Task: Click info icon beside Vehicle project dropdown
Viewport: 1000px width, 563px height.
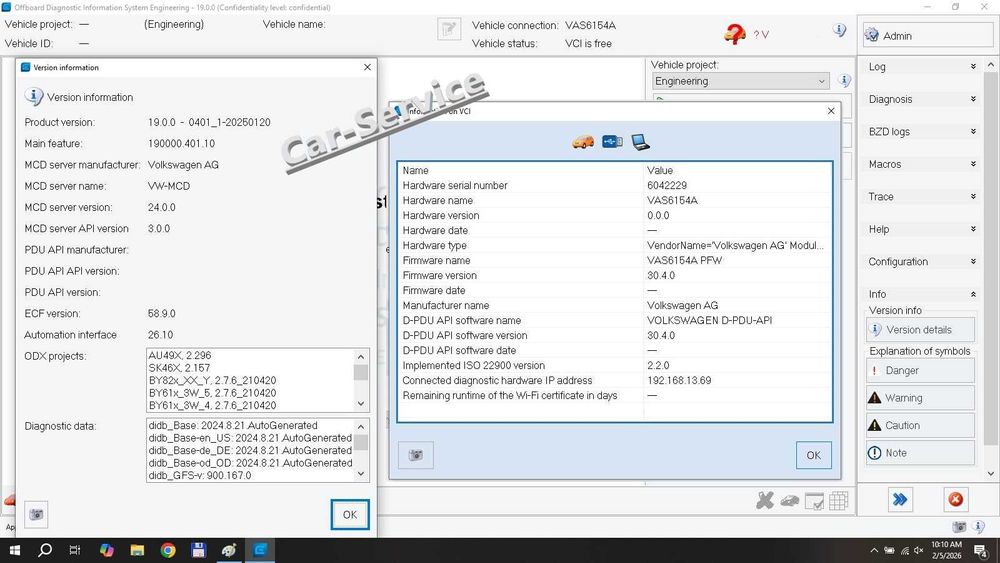Action: click(x=844, y=81)
